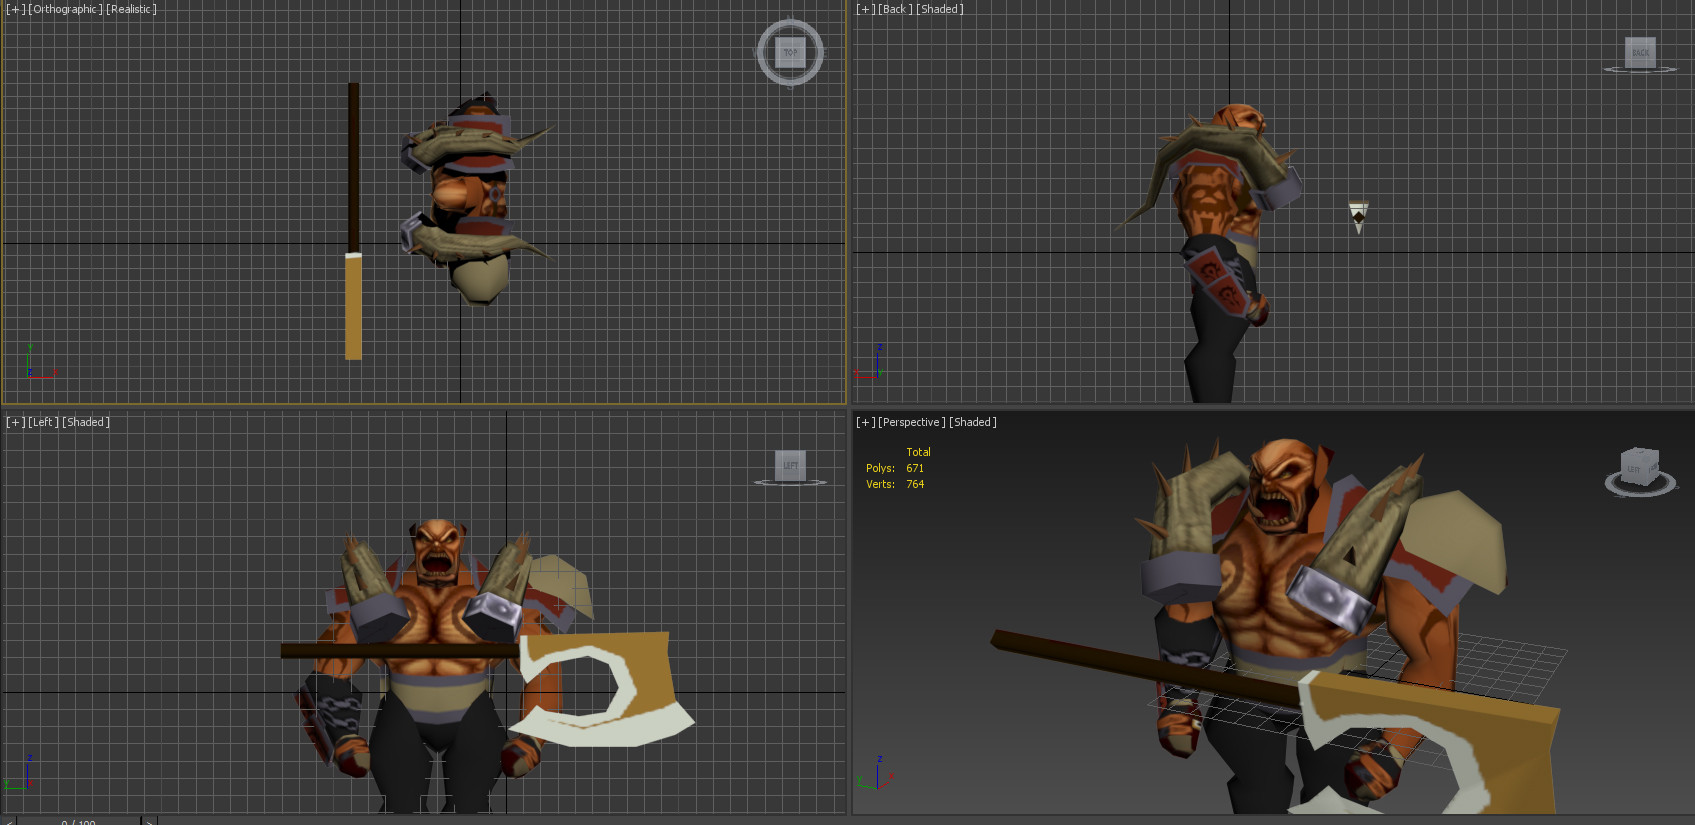Image resolution: width=1695 pixels, height=825 pixels.
Task: Click the polygon count value 671
Action: pos(915,468)
